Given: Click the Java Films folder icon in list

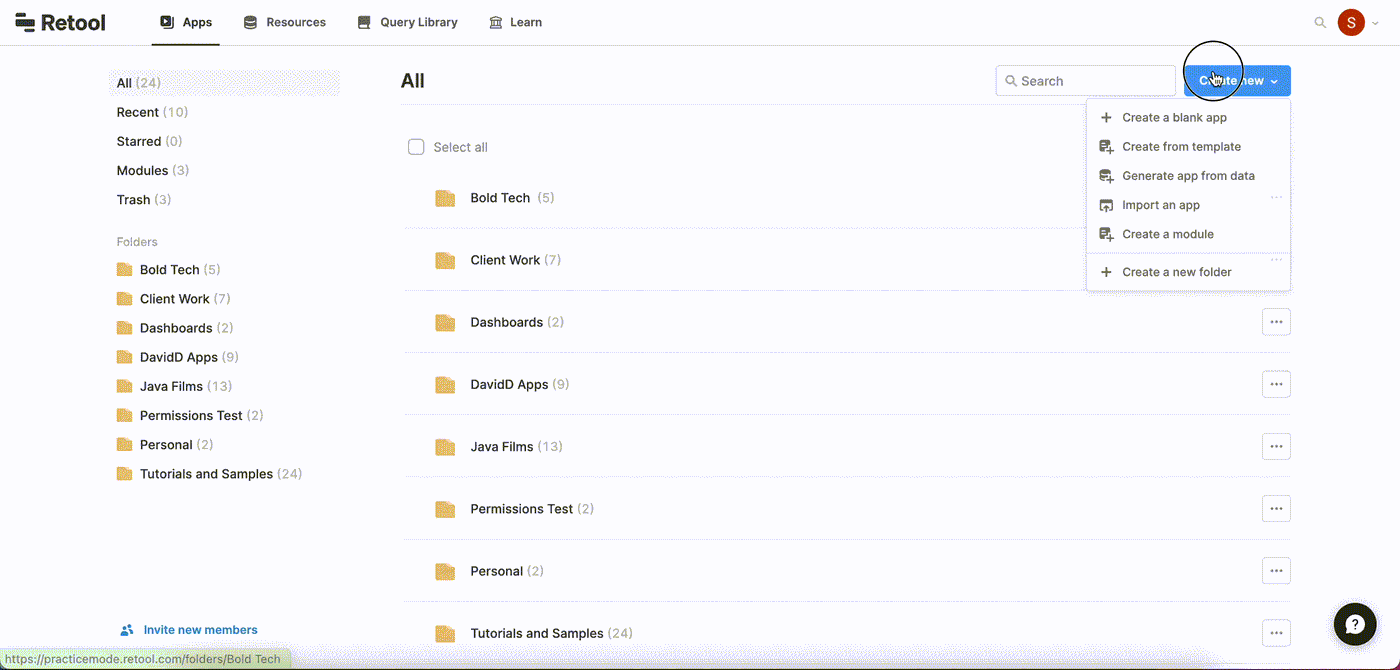Looking at the screenshot, I should point(445,447).
